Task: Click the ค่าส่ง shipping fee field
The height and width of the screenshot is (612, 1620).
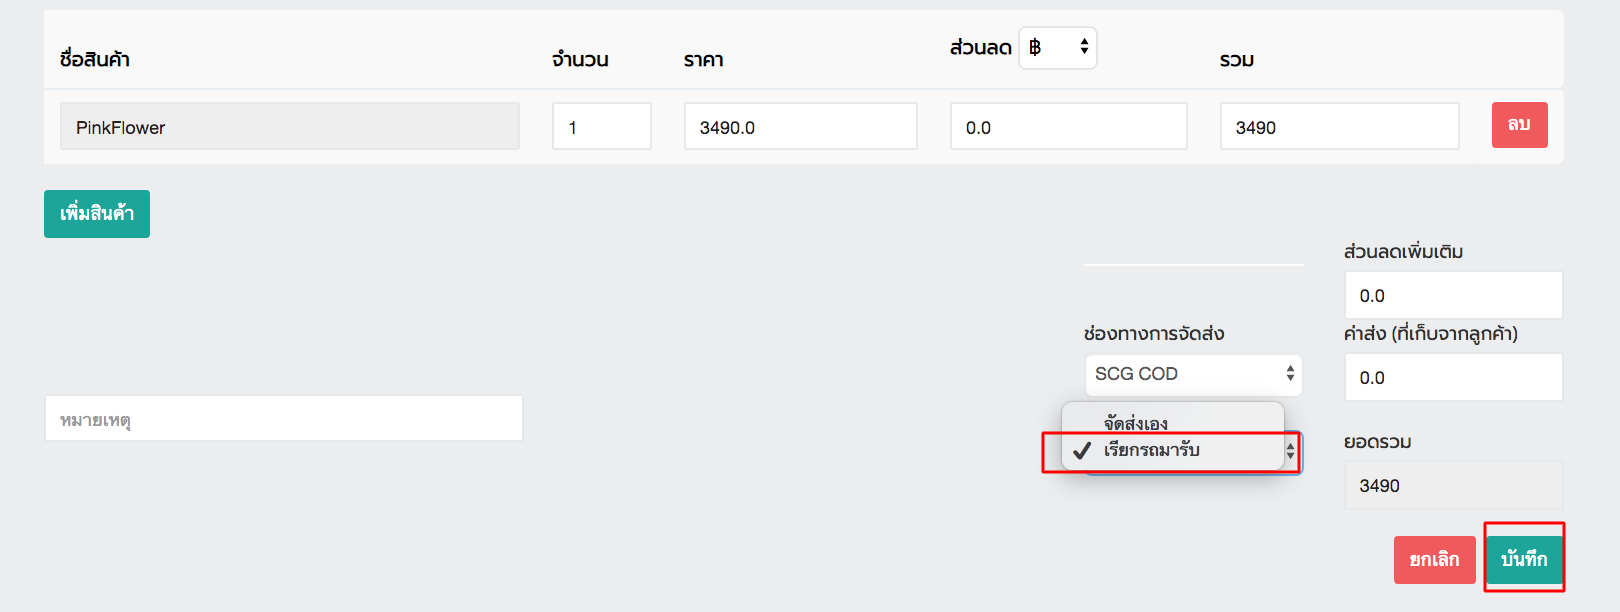Action: [x=1454, y=377]
